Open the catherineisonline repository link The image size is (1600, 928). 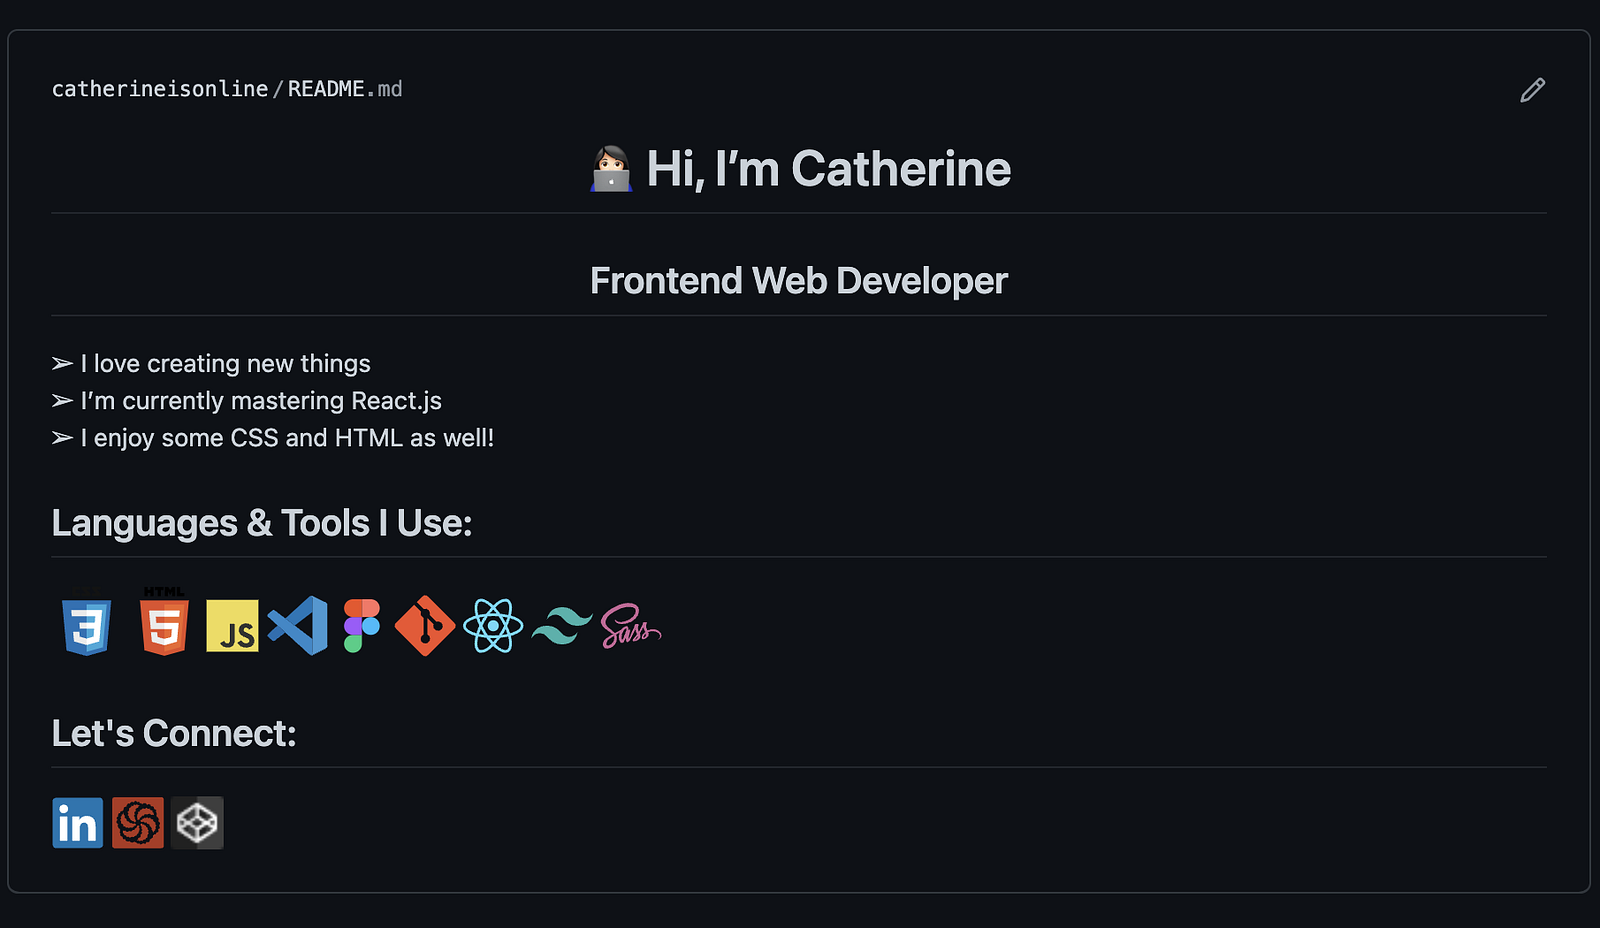(160, 89)
